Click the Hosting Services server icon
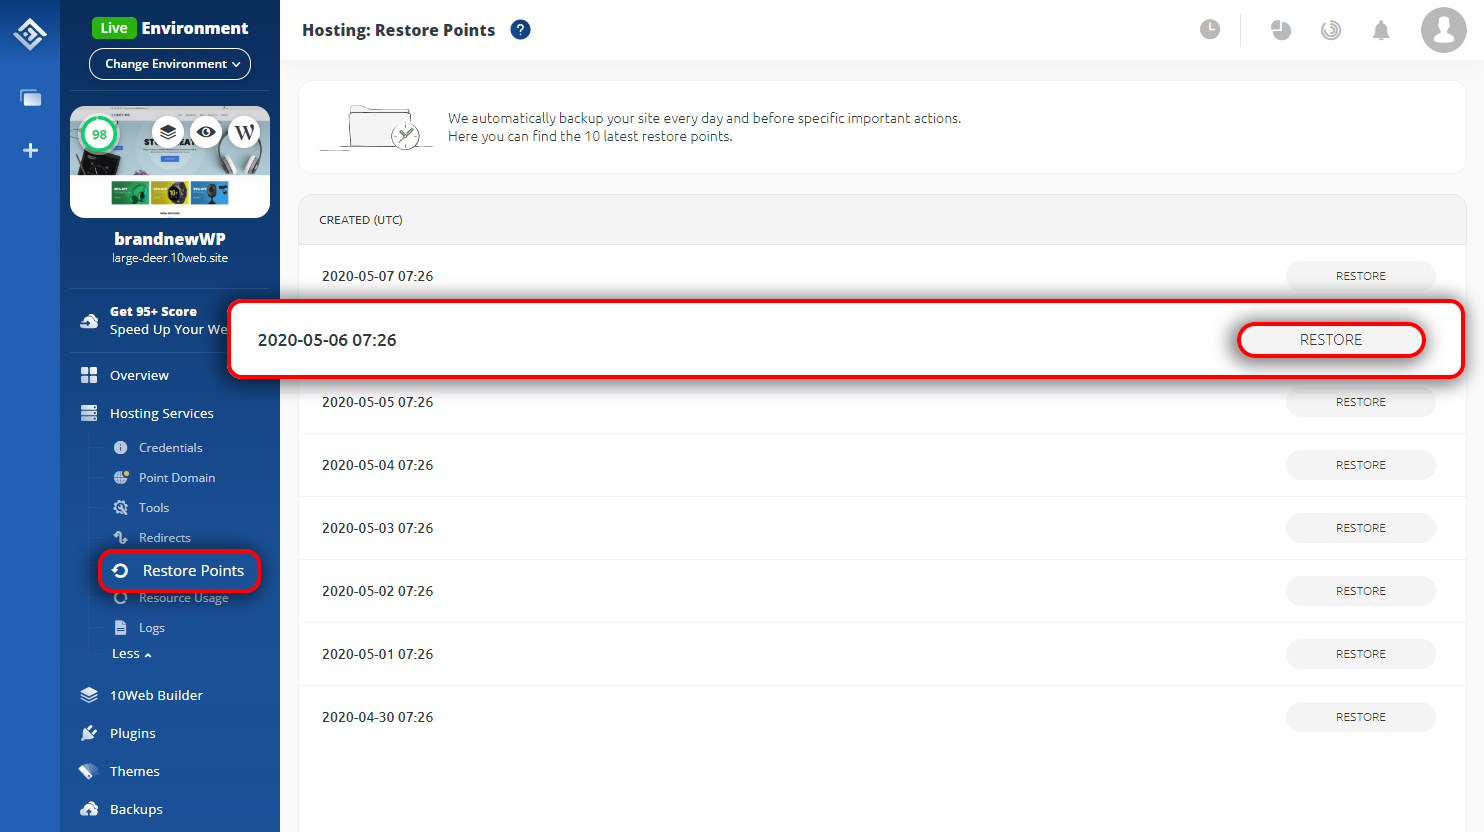 (x=89, y=413)
